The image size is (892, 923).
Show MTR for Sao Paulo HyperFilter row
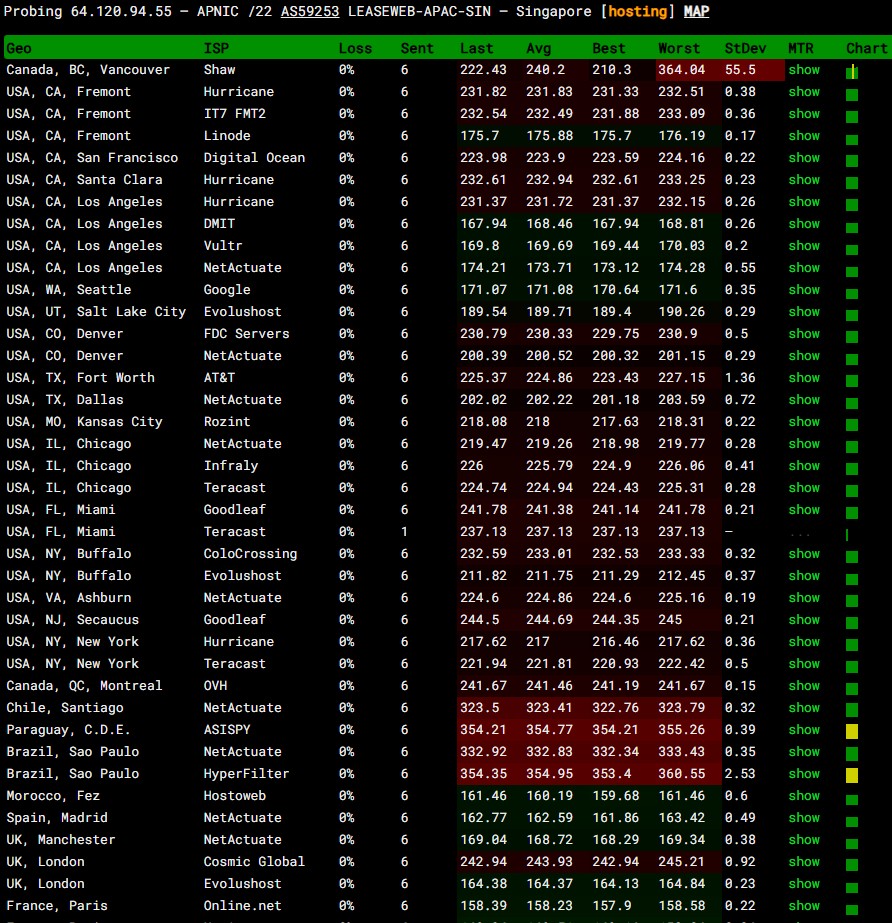click(x=804, y=773)
